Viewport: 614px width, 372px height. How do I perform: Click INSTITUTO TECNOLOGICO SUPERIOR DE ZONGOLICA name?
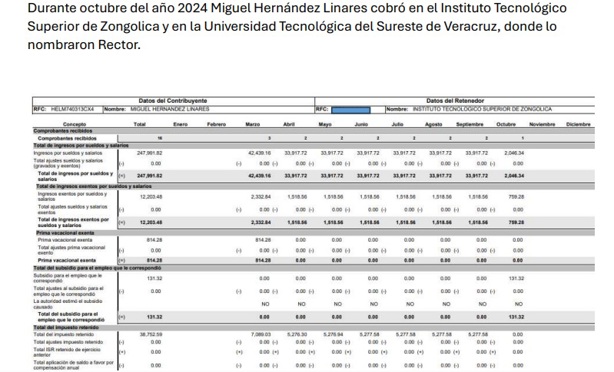click(x=482, y=109)
